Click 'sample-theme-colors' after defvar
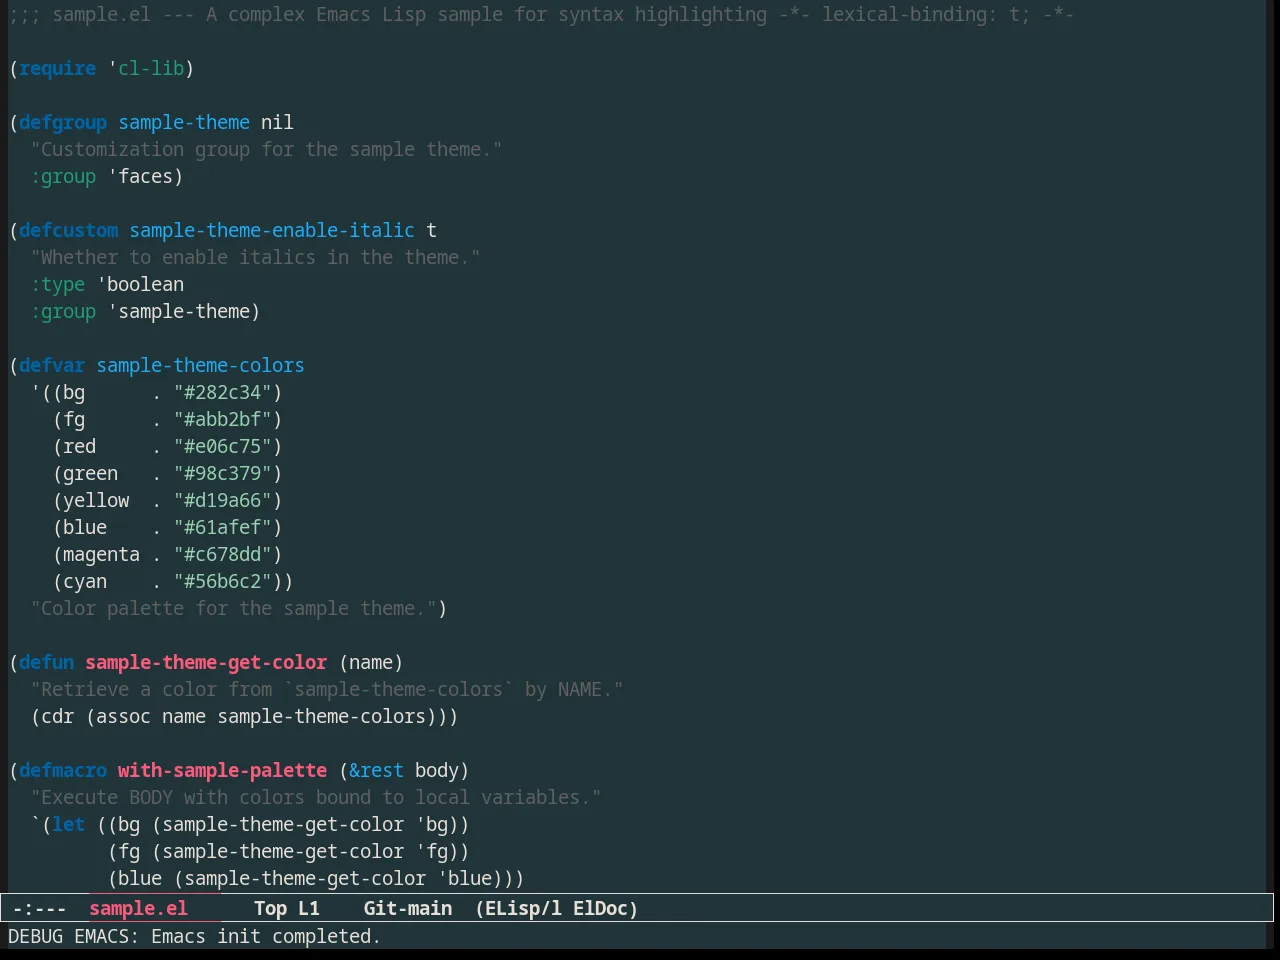Image resolution: width=1280 pixels, height=960 pixels. [x=201, y=365]
